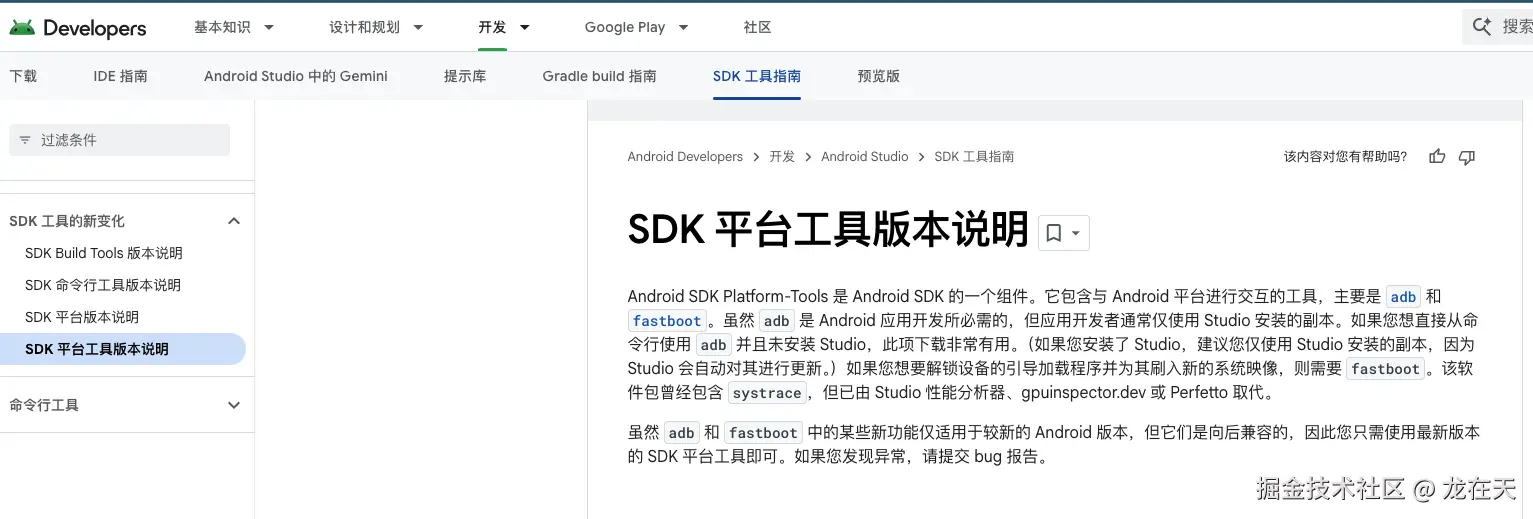
Task: Switch to the 下载 tab
Action: (23, 76)
